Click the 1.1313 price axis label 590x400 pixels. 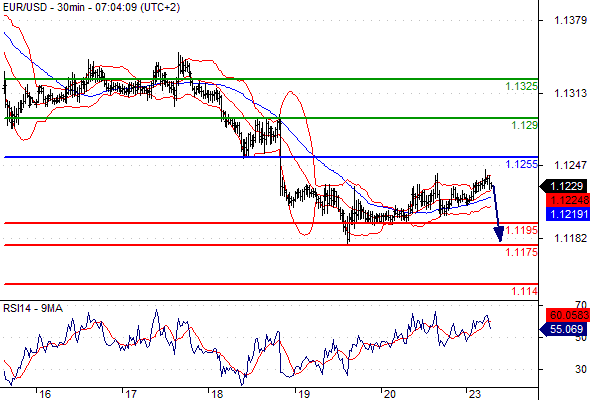point(570,93)
